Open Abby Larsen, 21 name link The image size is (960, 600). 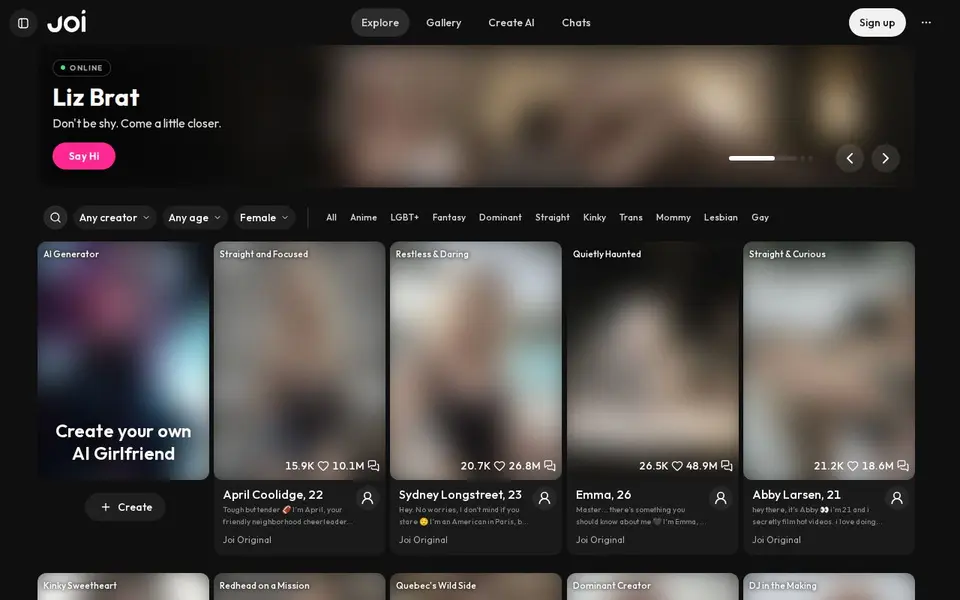tap(797, 495)
